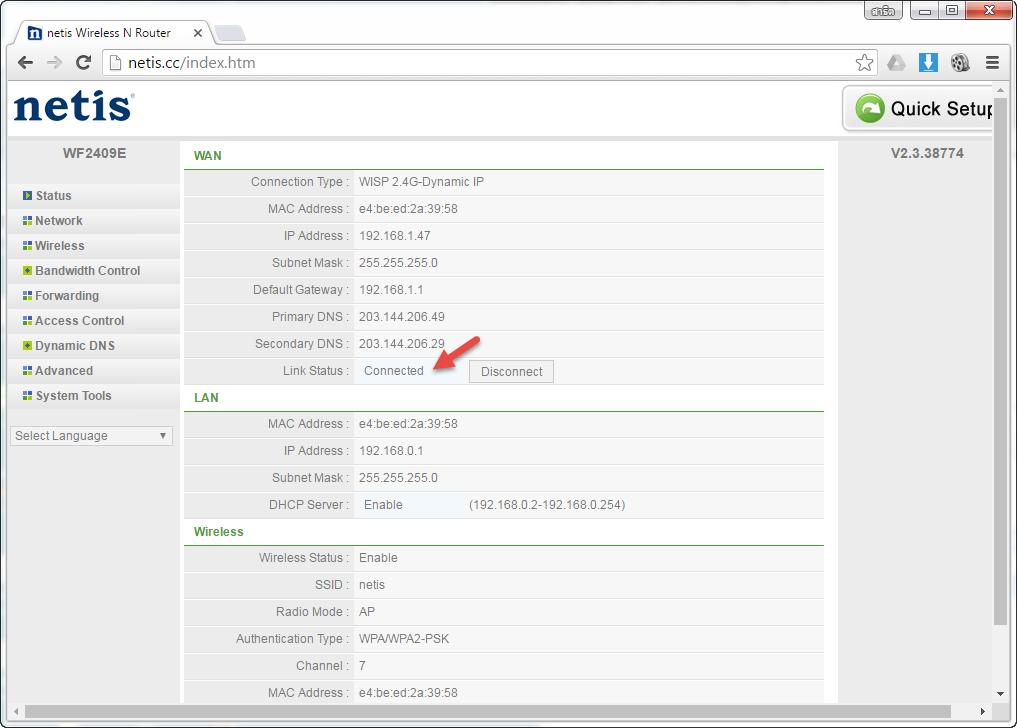Screen dimensions: 1017x728
Task: Click DHCP Server Enable value
Action: pyautogui.click(x=383, y=505)
